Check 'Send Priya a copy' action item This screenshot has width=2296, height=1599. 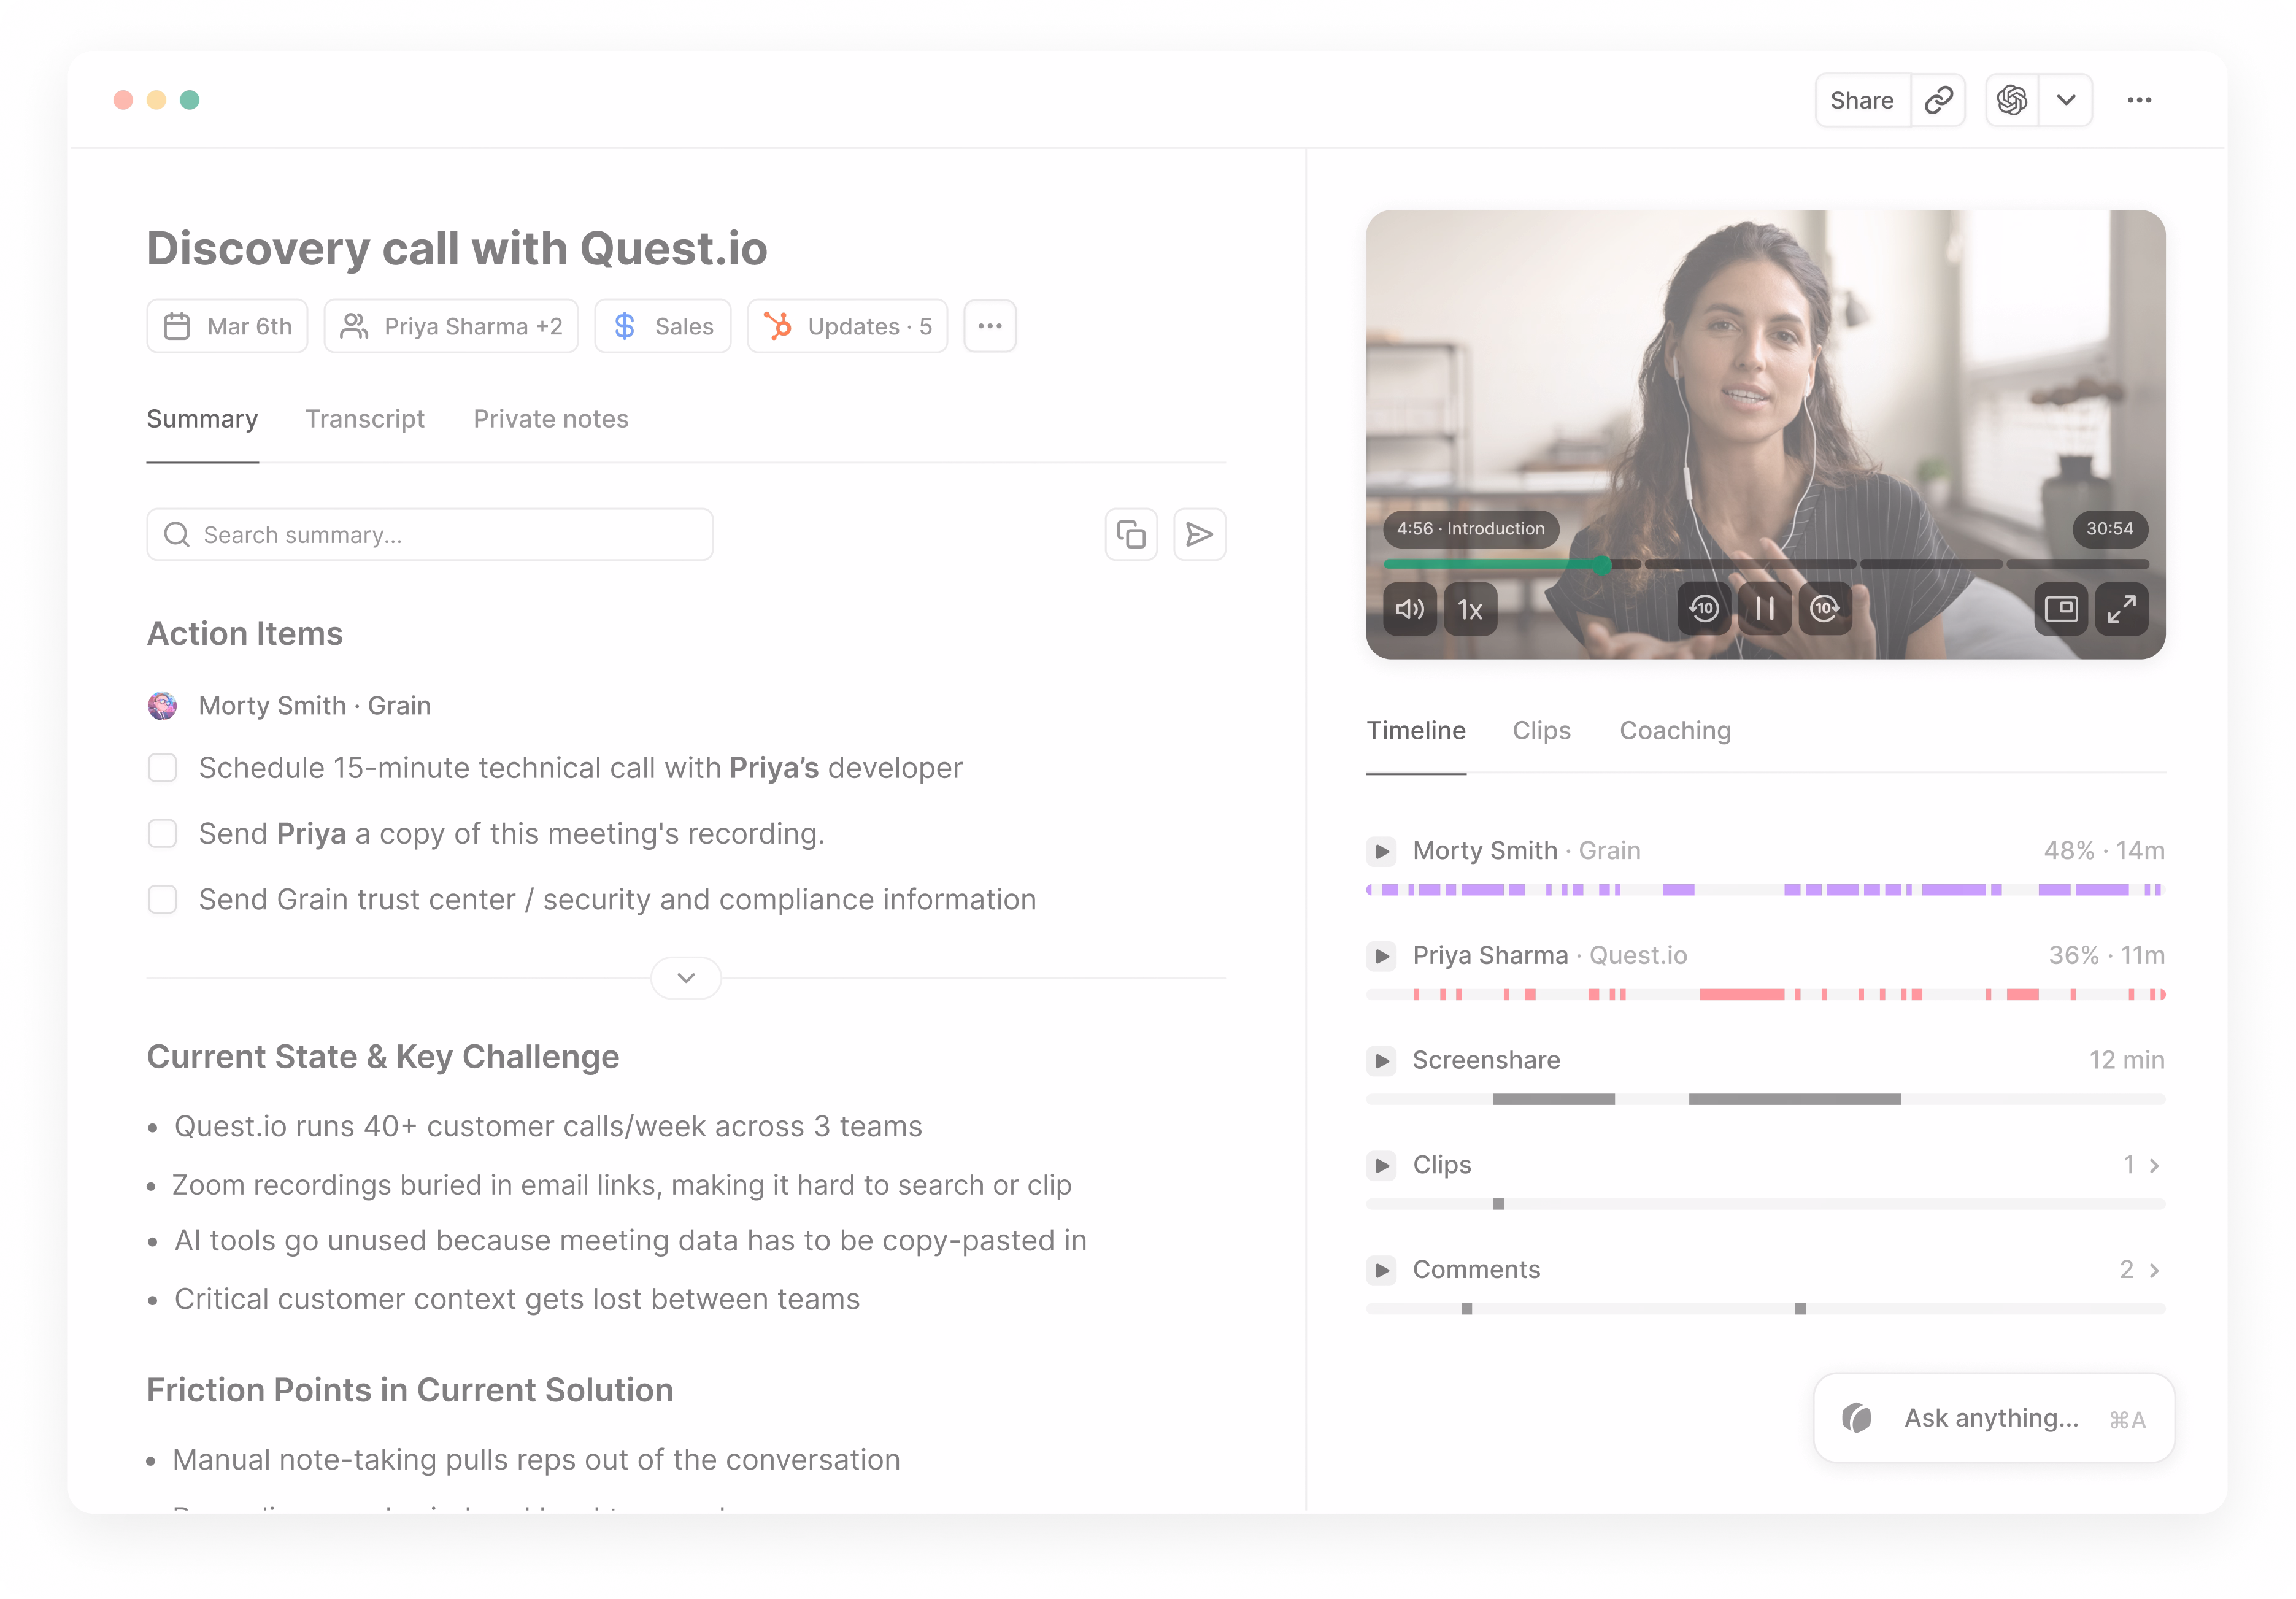click(x=162, y=834)
